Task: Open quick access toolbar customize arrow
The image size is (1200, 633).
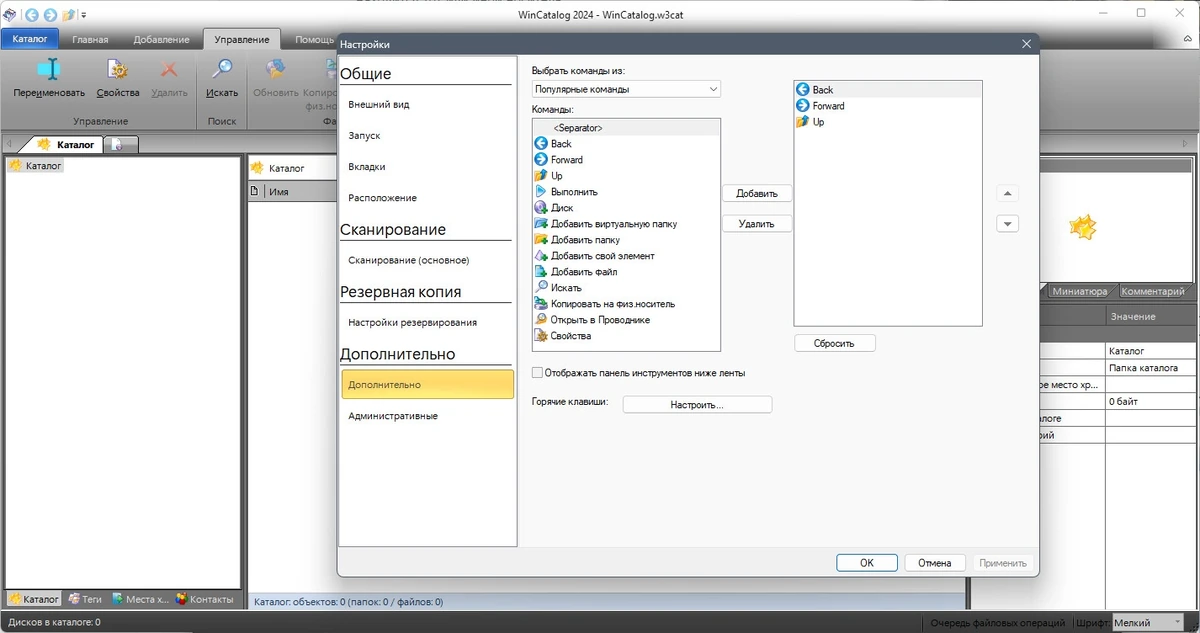Action: tap(83, 15)
